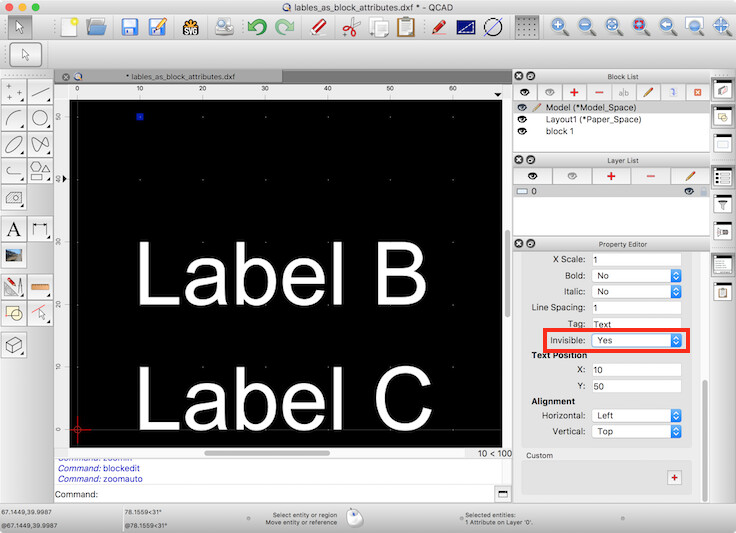This screenshot has height=533, width=736.
Task: Open ruler corner dropdown arrow
Action: tap(498, 95)
